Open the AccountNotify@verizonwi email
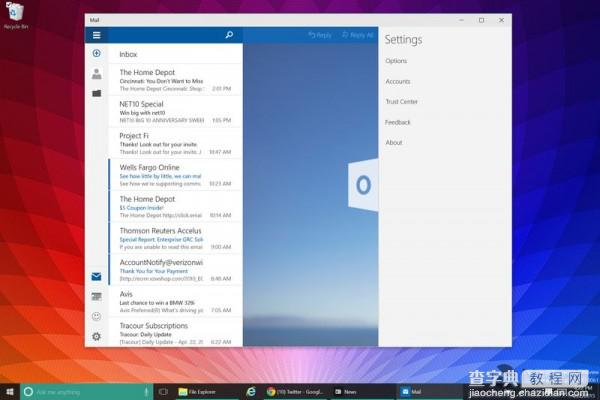The height and width of the screenshot is (400, 600). click(x=175, y=270)
